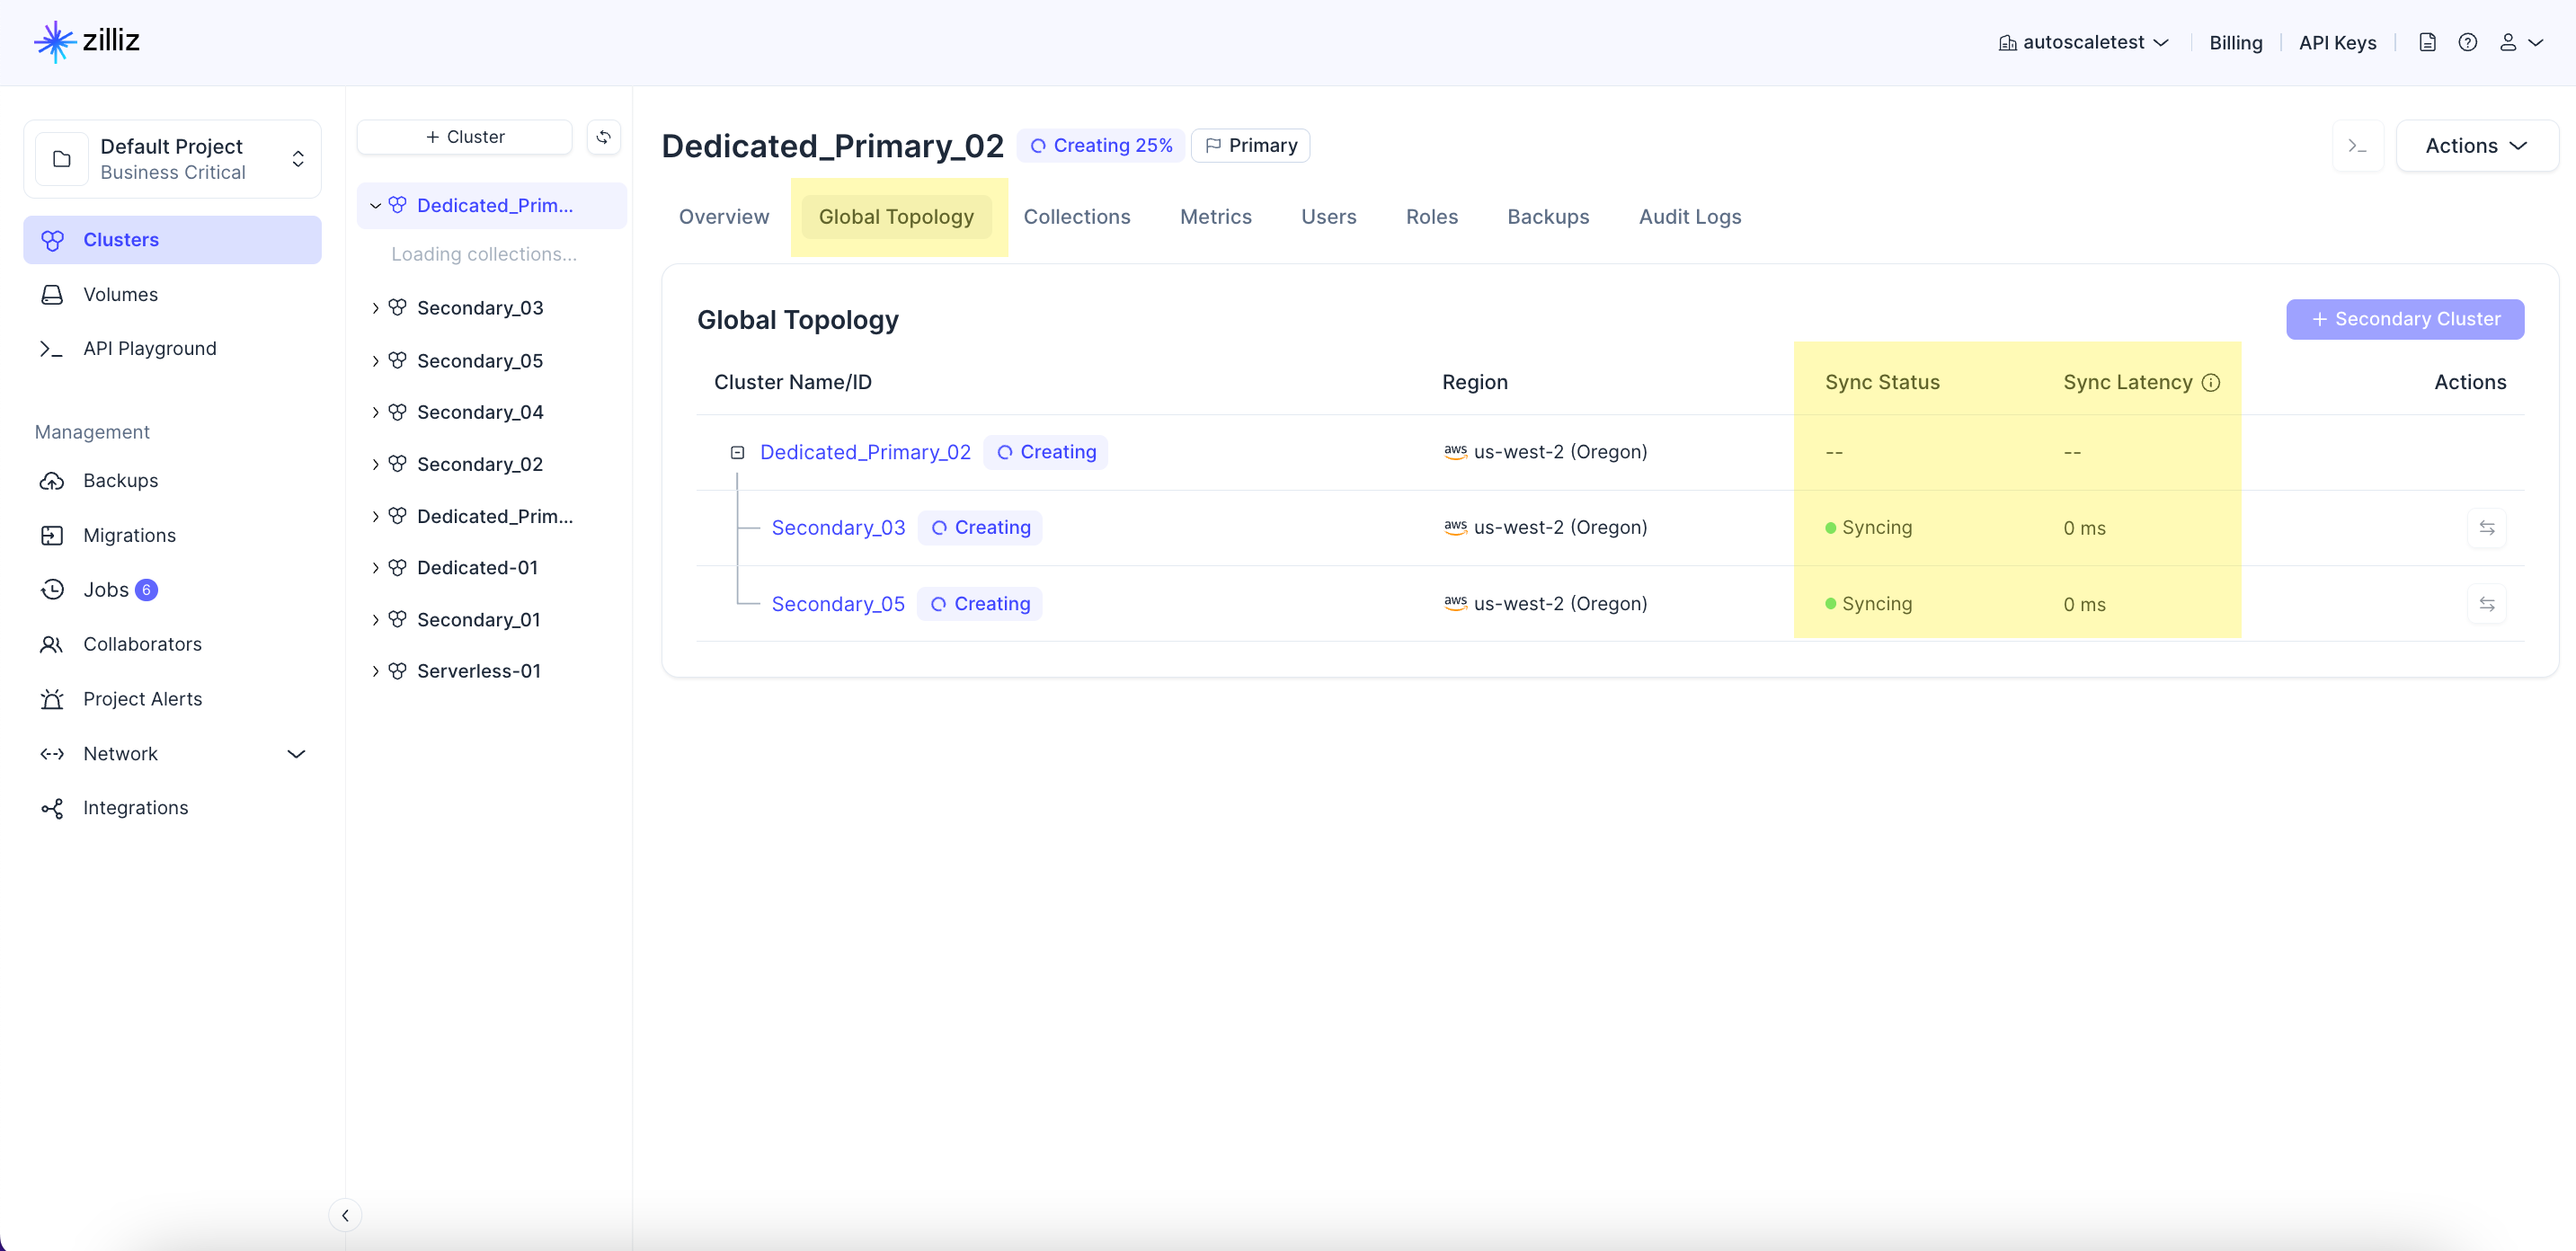Collapse the sidebar with the arrow button
The image size is (2576, 1251).
(x=345, y=1215)
